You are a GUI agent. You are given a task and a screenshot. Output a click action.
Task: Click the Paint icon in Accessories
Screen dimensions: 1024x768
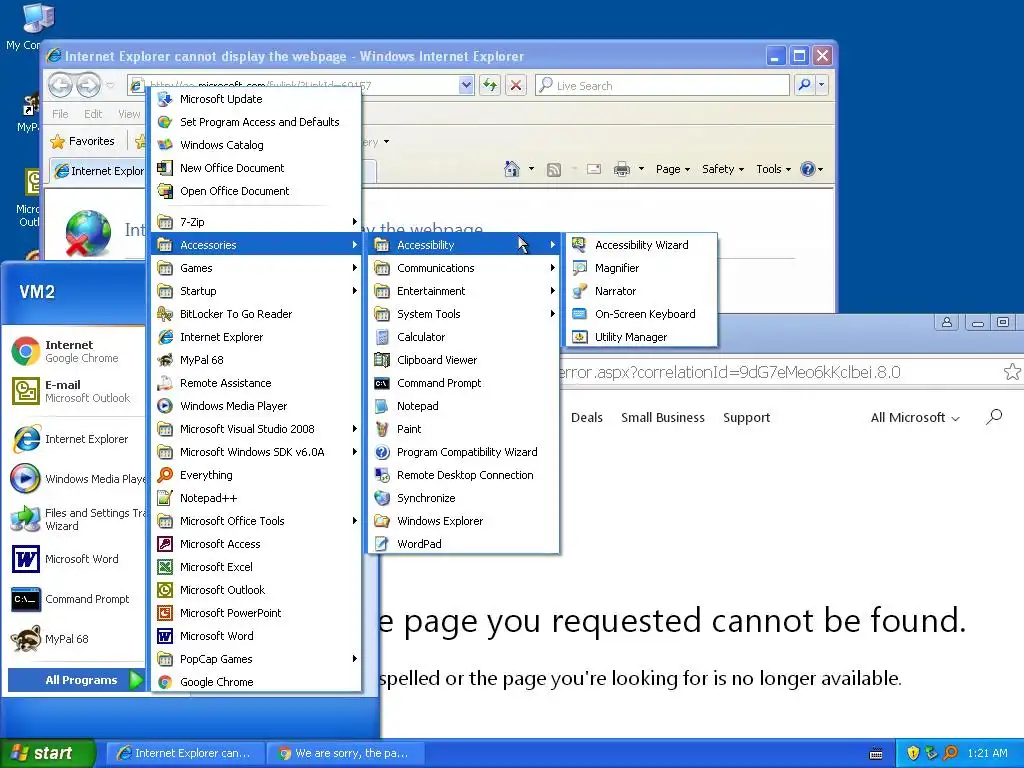[382, 429]
